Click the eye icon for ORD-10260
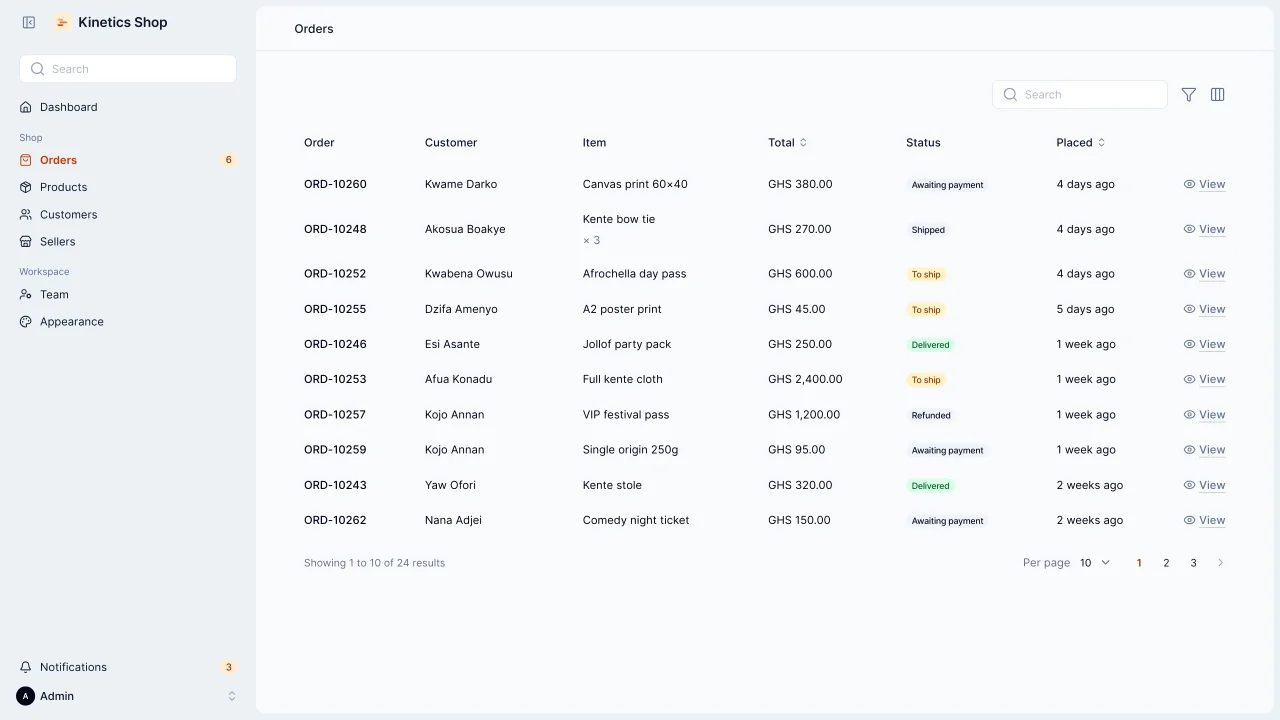 (1189, 184)
